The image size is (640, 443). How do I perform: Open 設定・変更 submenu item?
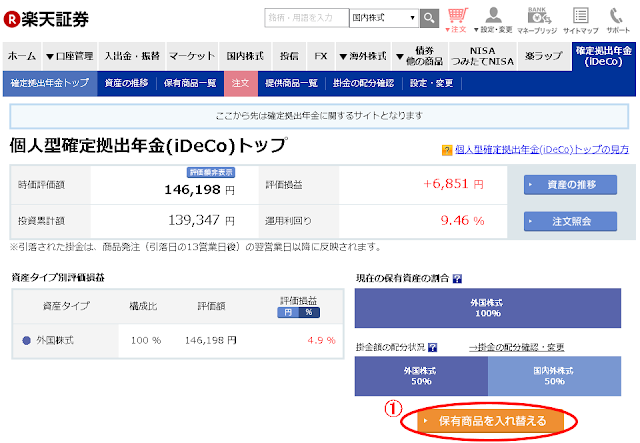click(x=431, y=83)
